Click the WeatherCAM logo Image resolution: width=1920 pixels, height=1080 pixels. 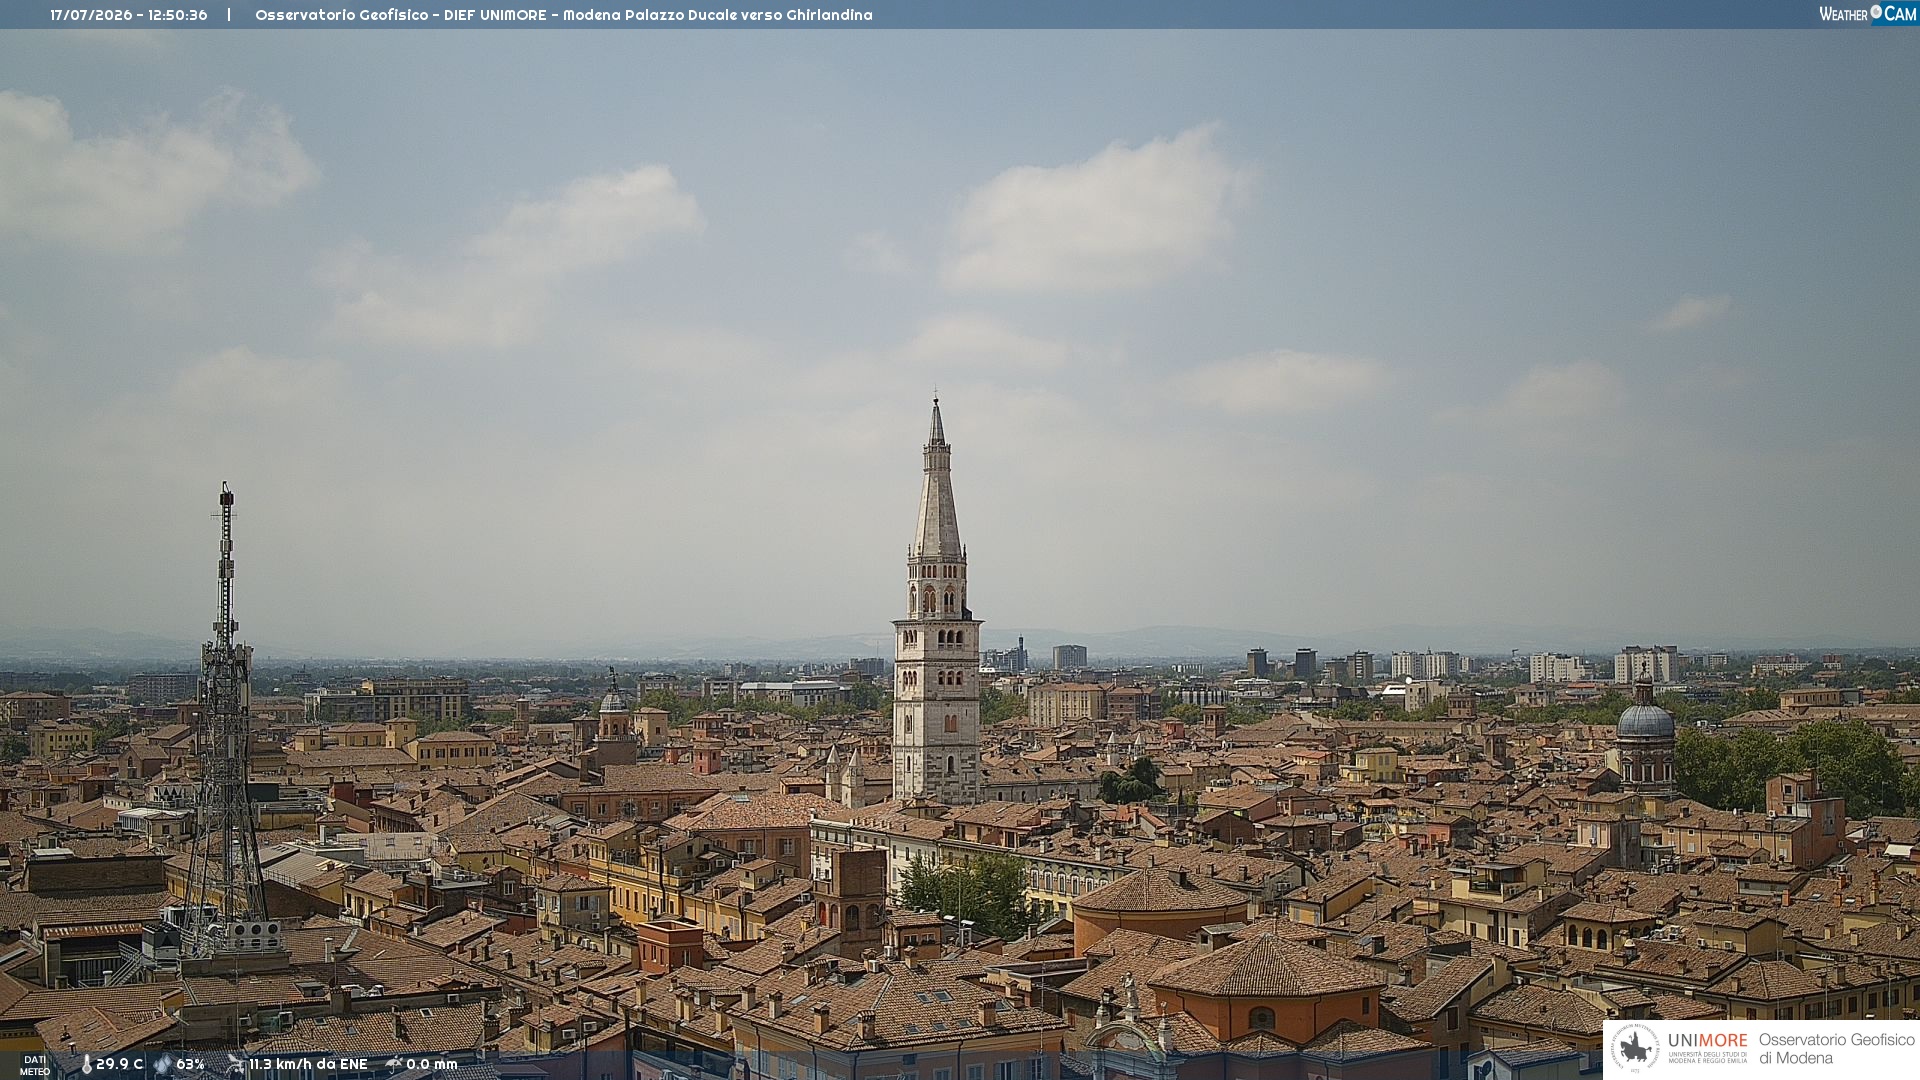[x=1868, y=14]
